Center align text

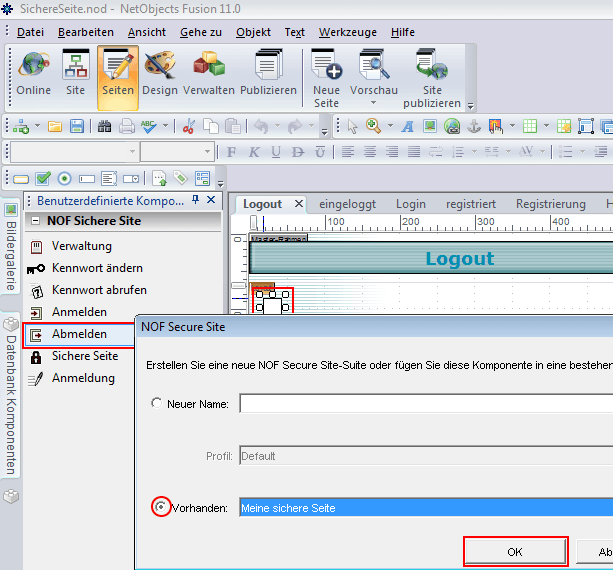370,152
